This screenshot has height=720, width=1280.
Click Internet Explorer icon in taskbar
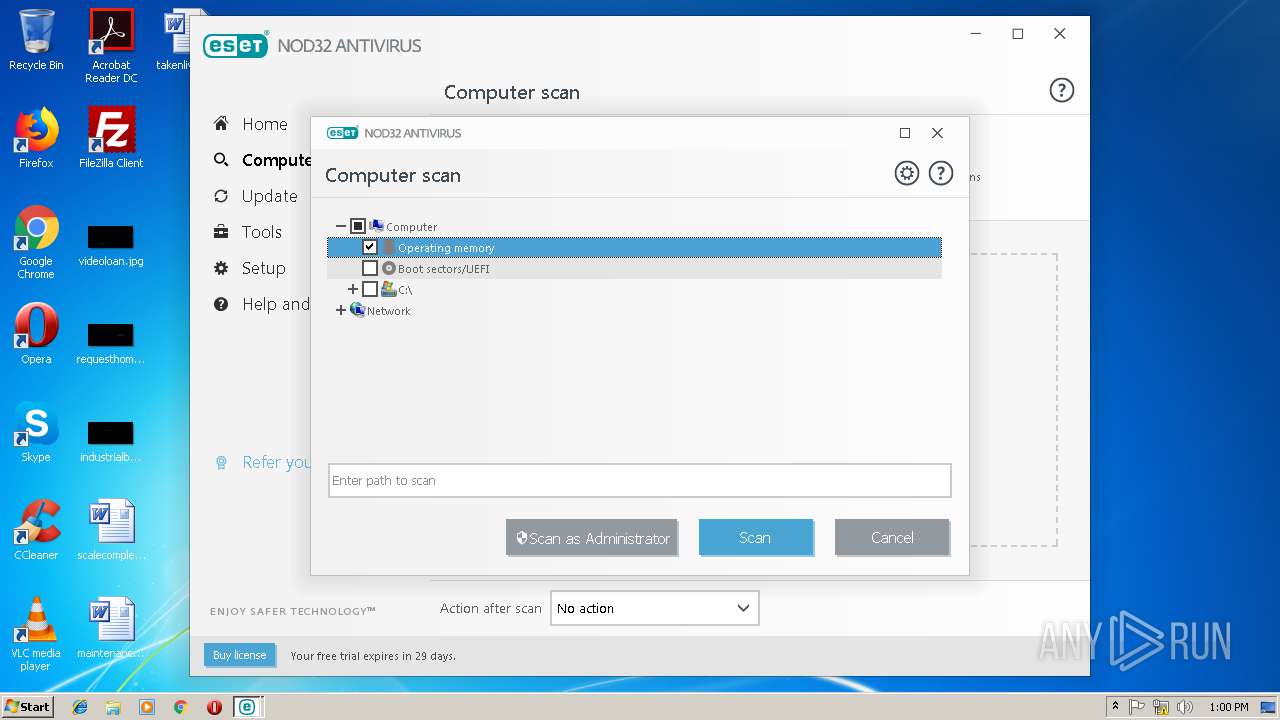[80, 707]
